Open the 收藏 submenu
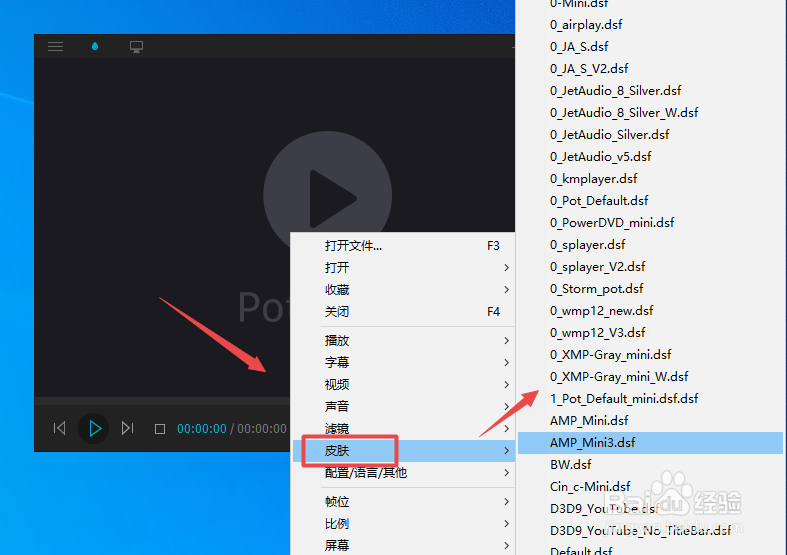This screenshot has width=787, height=555. click(403, 290)
